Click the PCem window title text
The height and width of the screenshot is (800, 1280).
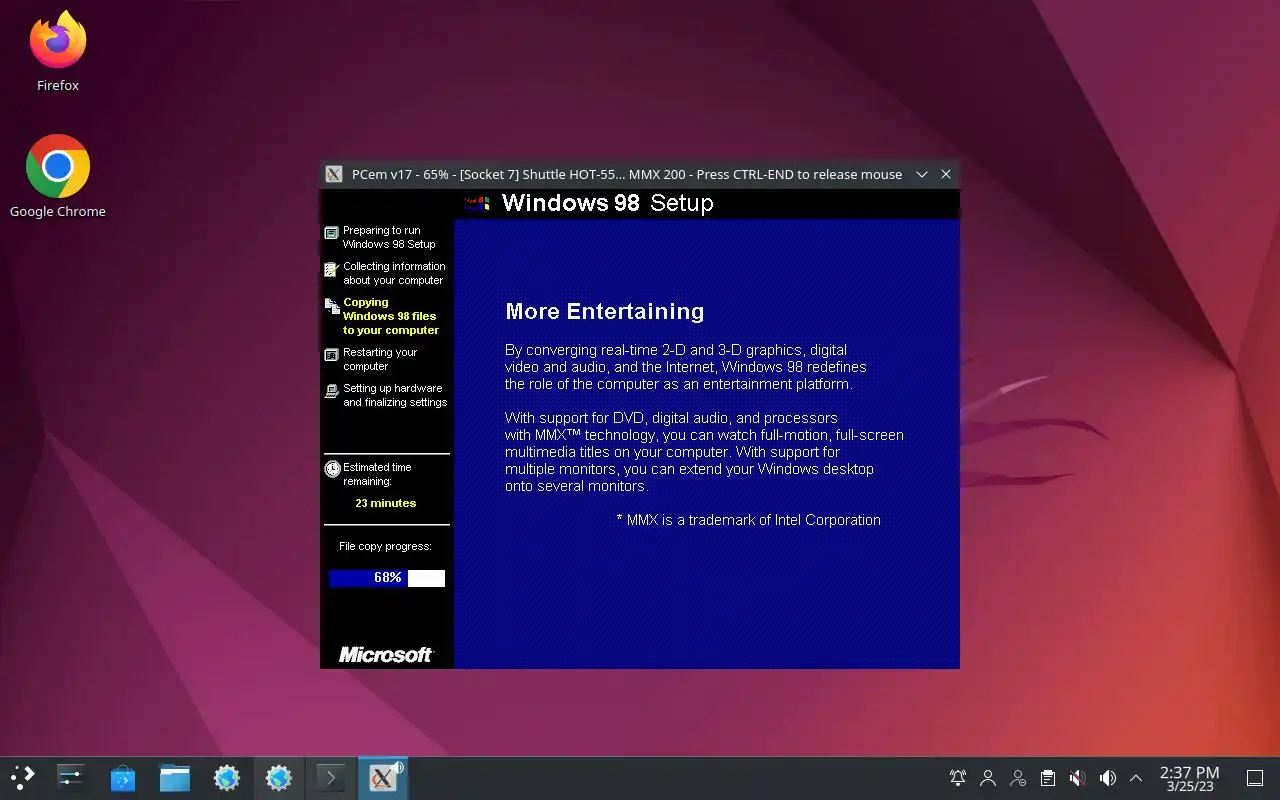coord(627,174)
